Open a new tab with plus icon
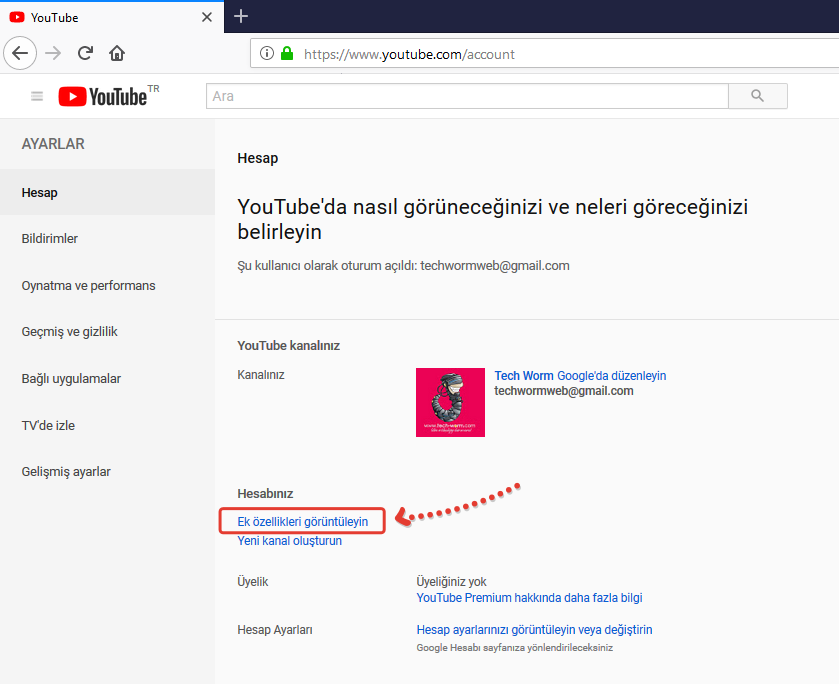This screenshot has height=684, width=839. [x=241, y=16]
